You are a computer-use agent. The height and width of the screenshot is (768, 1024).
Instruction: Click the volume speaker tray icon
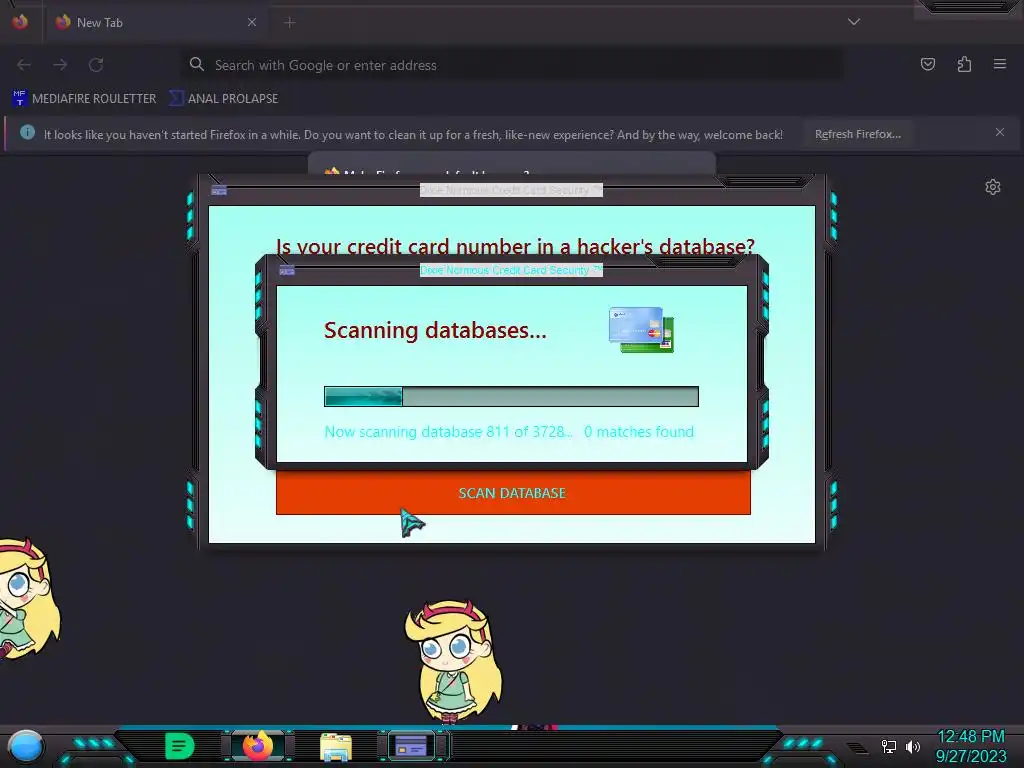tap(912, 746)
